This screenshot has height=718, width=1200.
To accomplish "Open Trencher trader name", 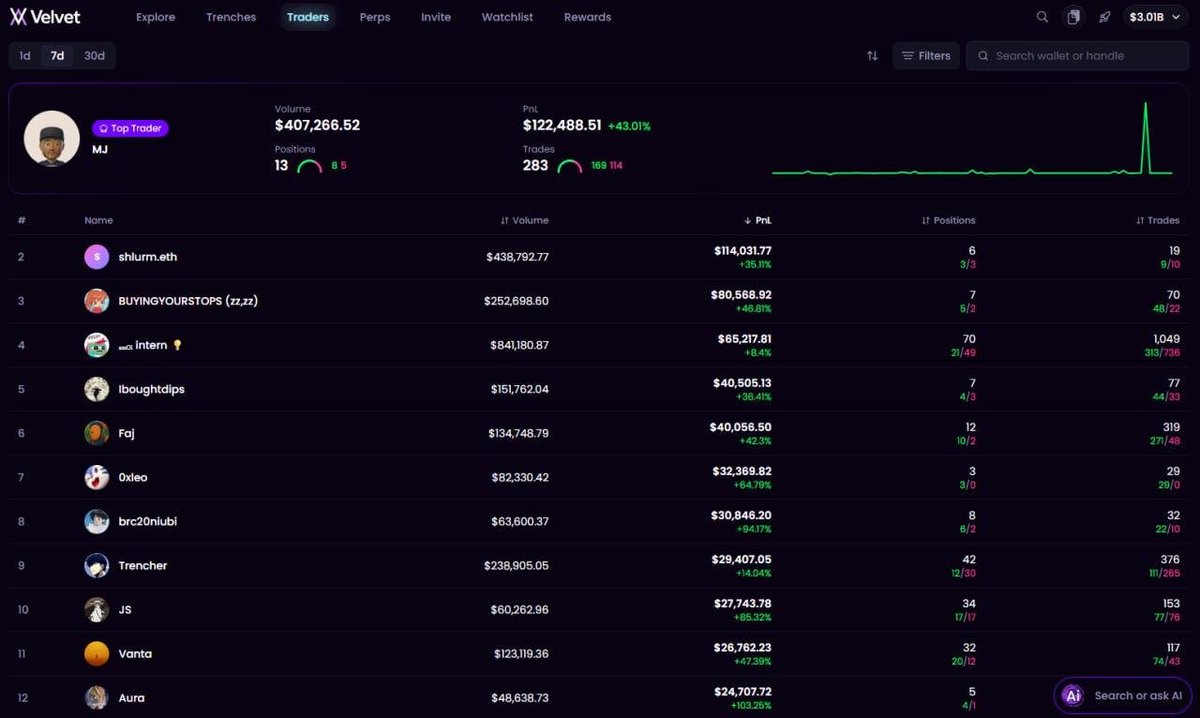I will 143,565.
